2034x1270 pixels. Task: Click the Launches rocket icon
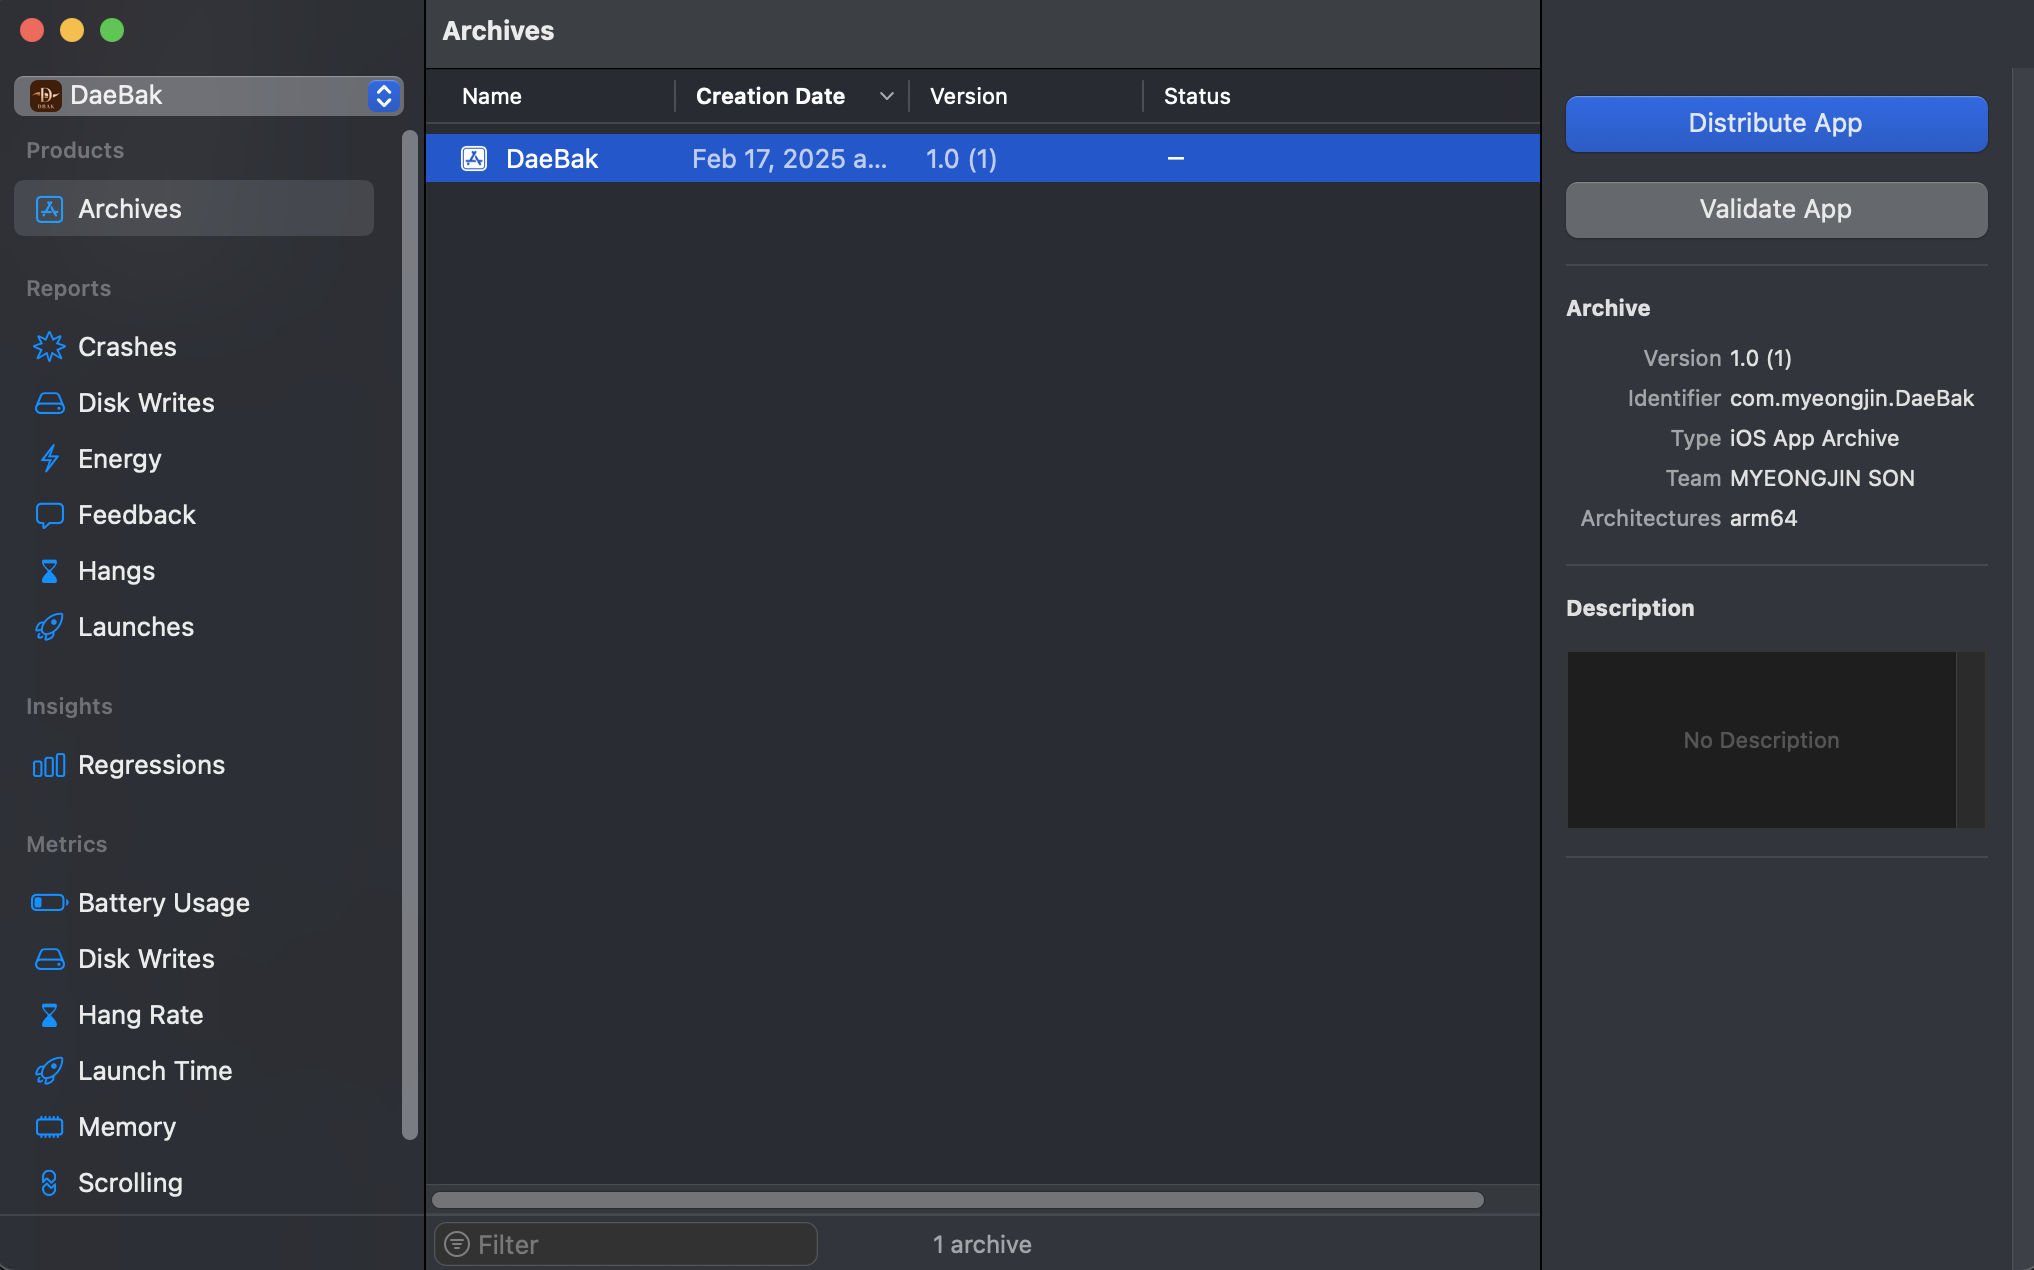tap(49, 627)
